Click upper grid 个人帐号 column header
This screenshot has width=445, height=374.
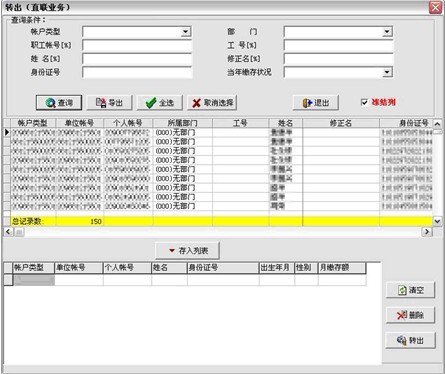point(128,123)
